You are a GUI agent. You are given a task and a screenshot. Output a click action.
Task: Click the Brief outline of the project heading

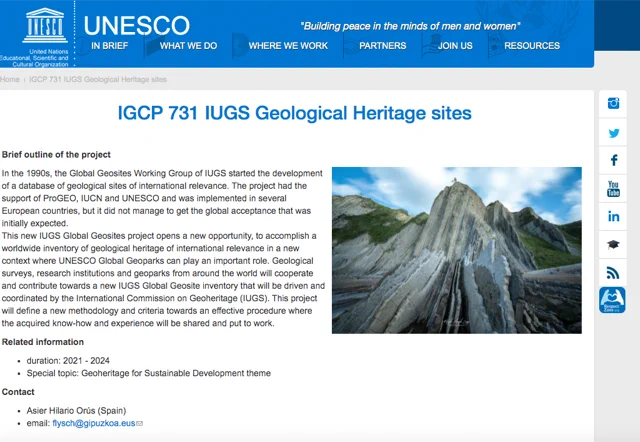(x=56, y=155)
